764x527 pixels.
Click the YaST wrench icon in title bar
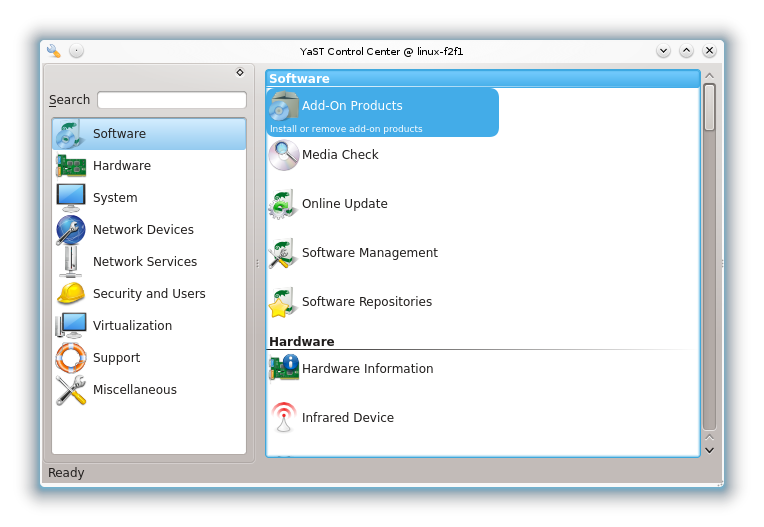coord(54,51)
